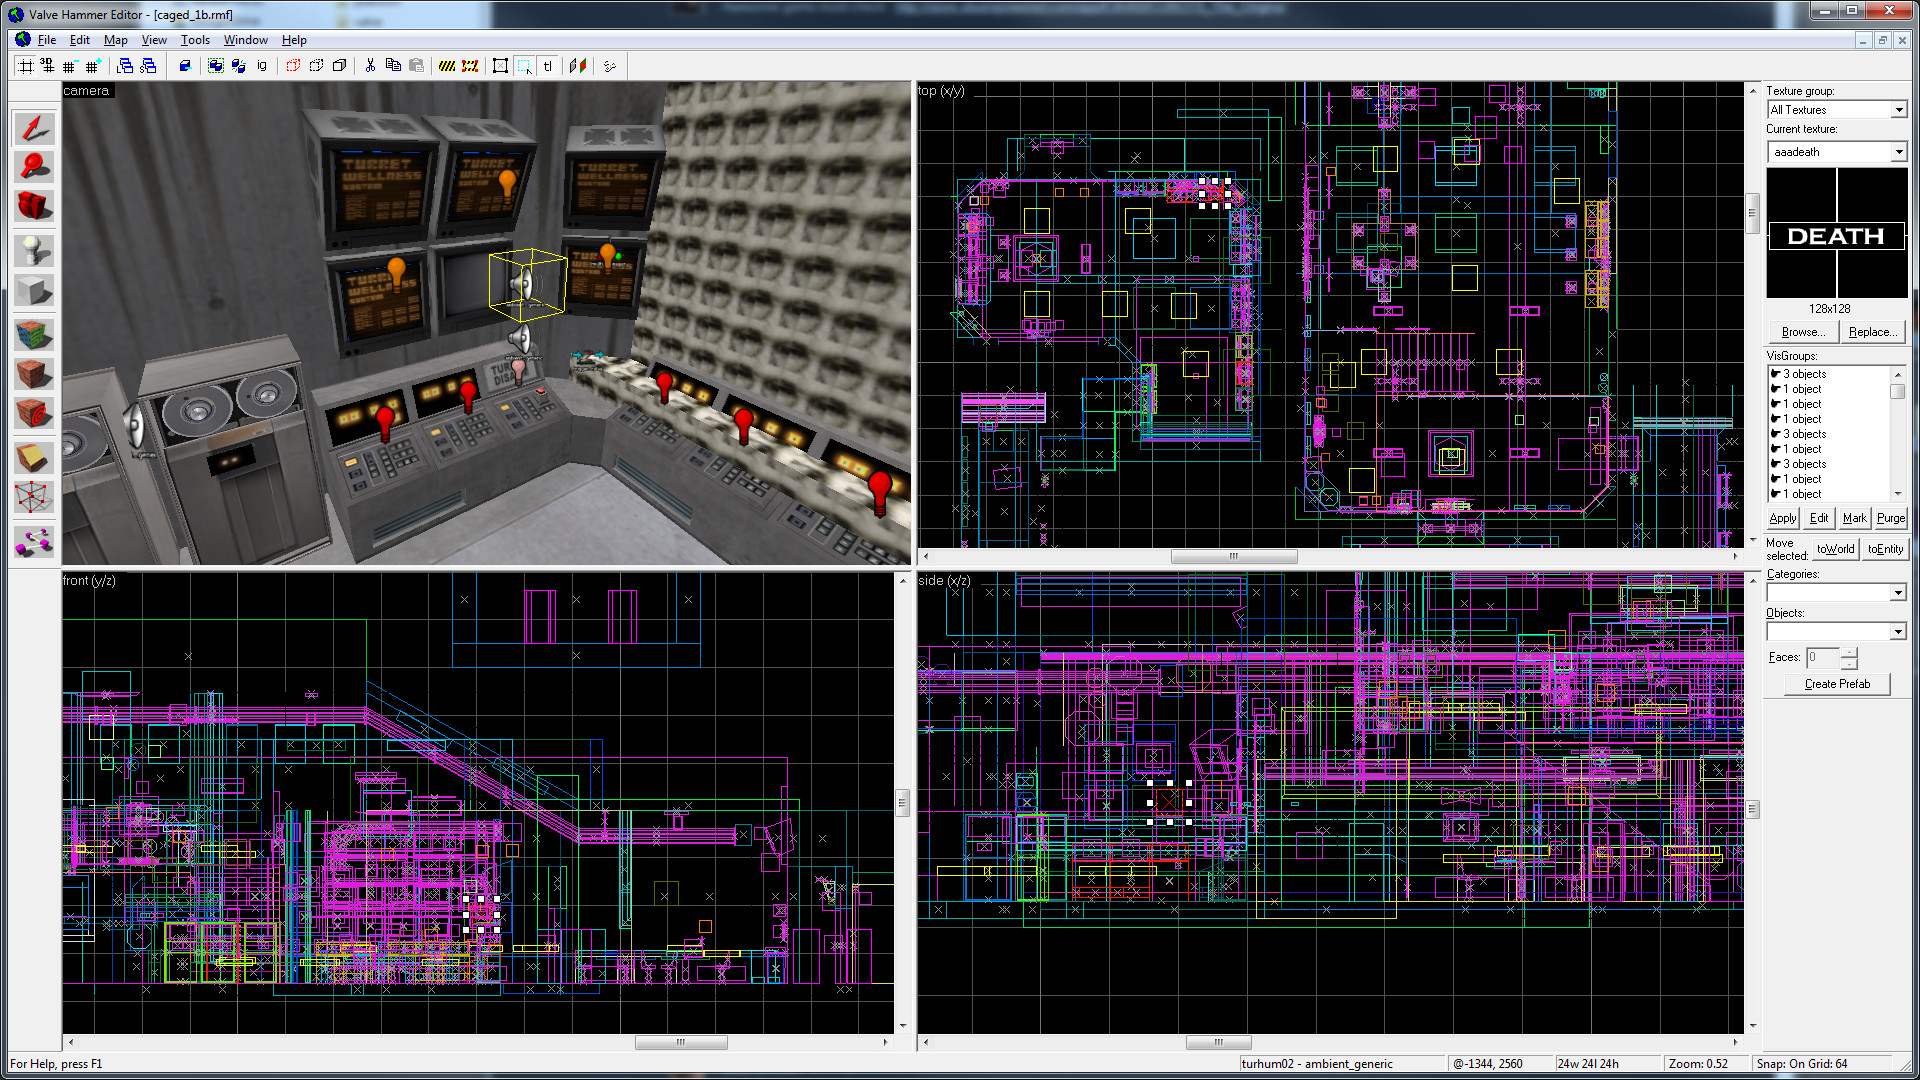Select the Entity tool lightbulb icon
This screenshot has height=1080, width=1920.
33,247
